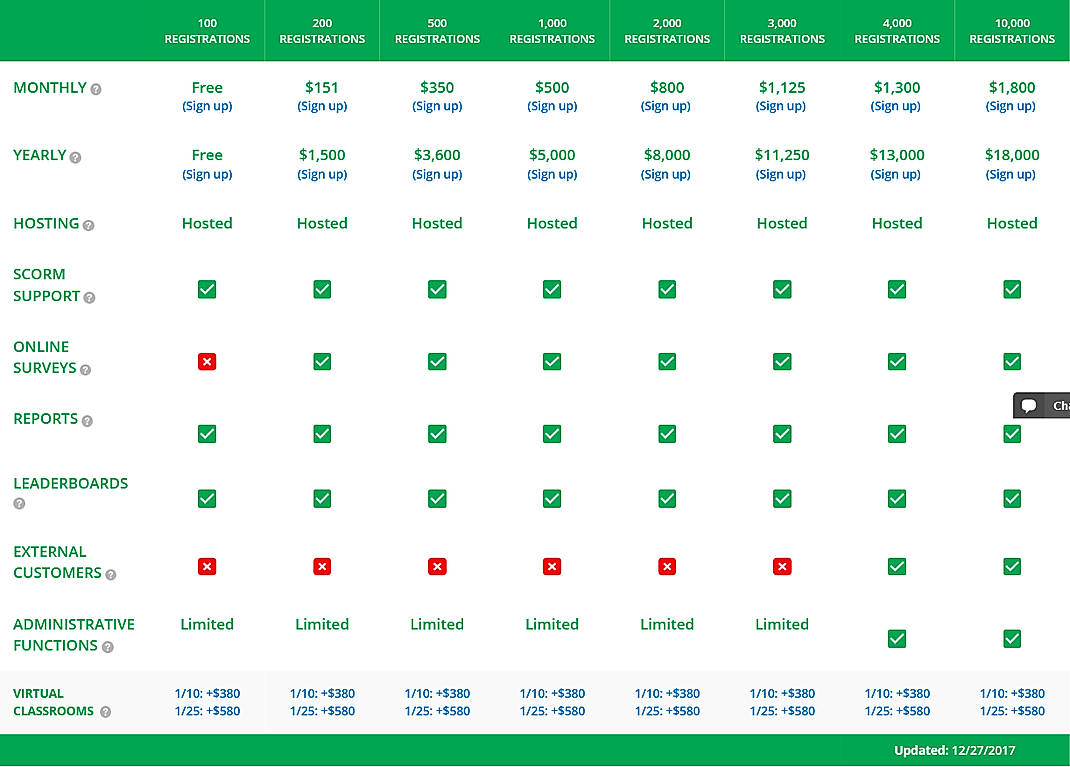Select the 10,000 REGISTRATIONS column header
The height and width of the screenshot is (767, 1070).
click(1012, 30)
